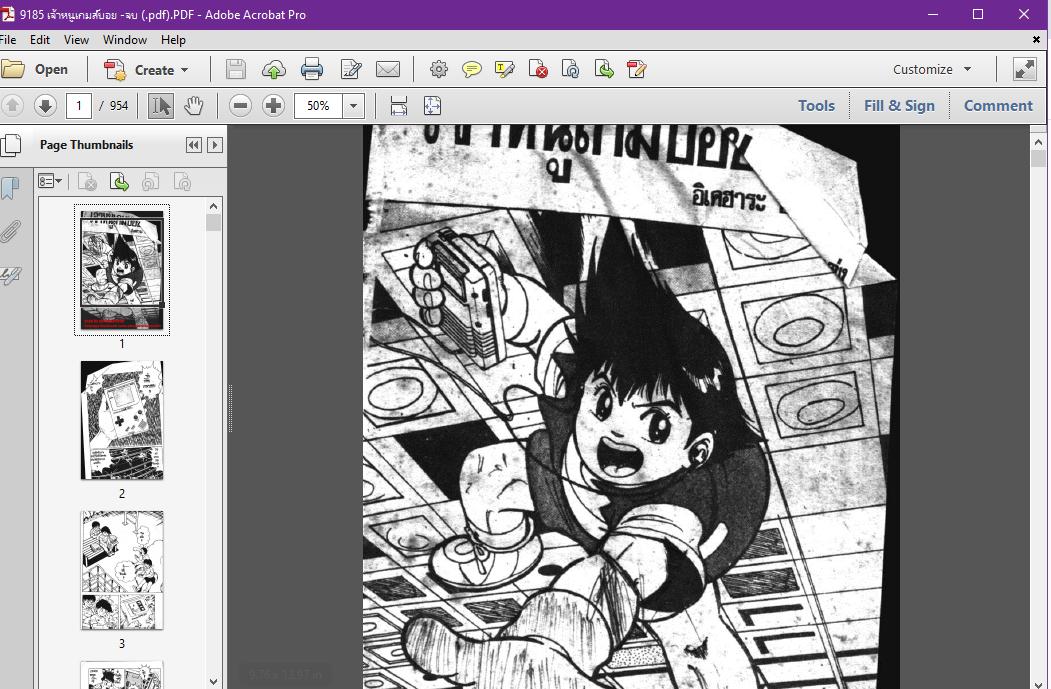Click the Open file button
The height and width of the screenshot is (689, 1051).
[x=35, y=69]
